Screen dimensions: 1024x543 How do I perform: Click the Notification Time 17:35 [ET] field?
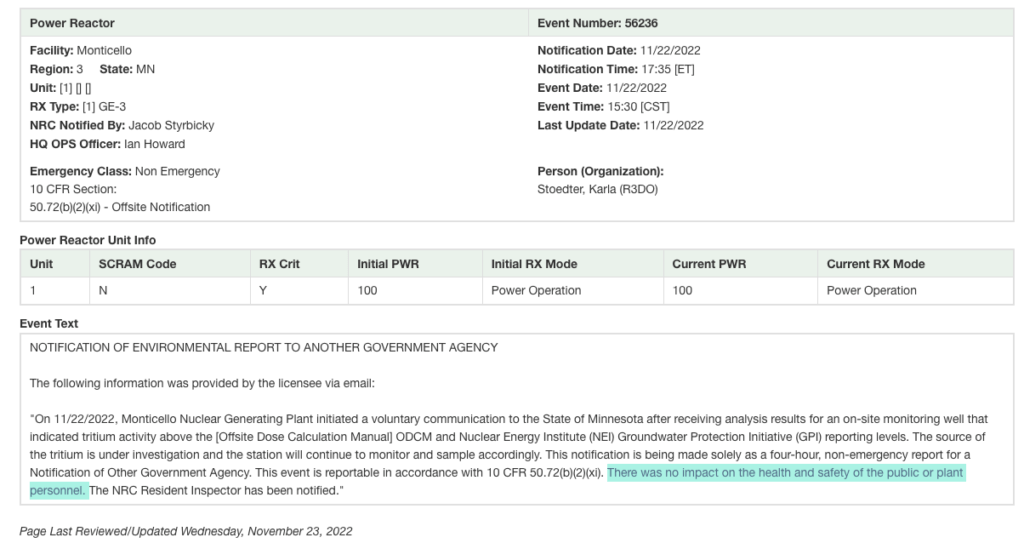[x=616, y=69]
